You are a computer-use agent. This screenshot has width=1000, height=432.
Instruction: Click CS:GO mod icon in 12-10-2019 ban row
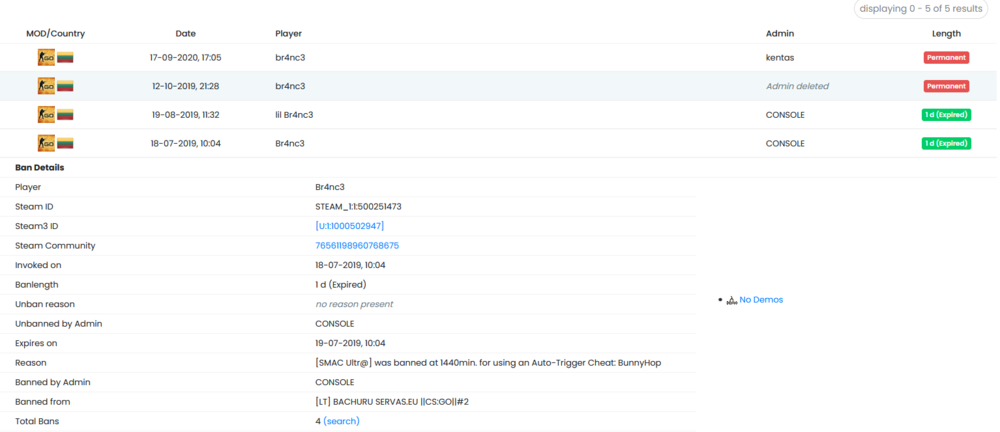(x=46, y=86)
